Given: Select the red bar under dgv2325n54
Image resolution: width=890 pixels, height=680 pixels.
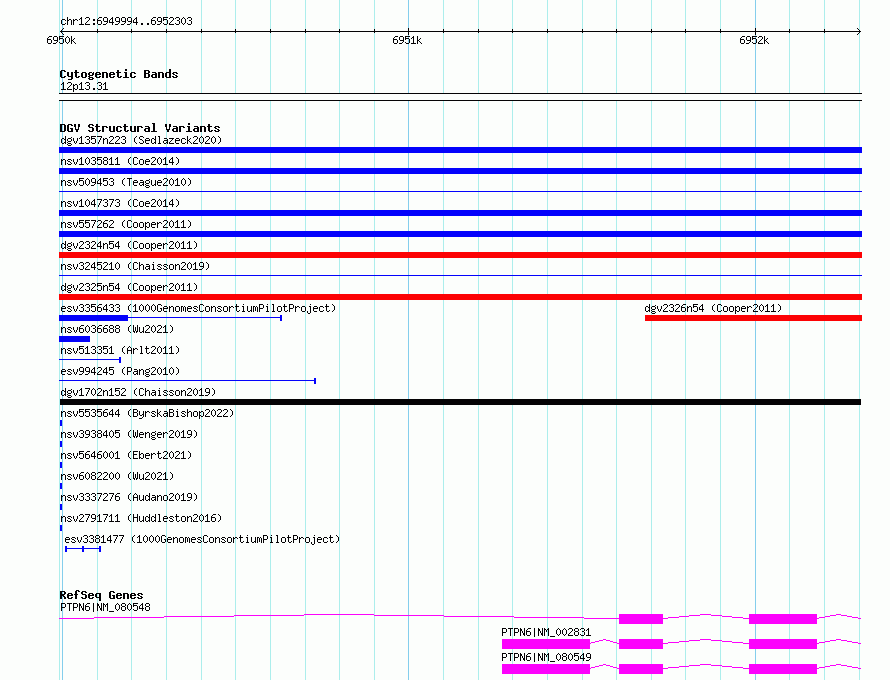Looking at the screenshot, I should pyautogui.click(x=460, y=297).
